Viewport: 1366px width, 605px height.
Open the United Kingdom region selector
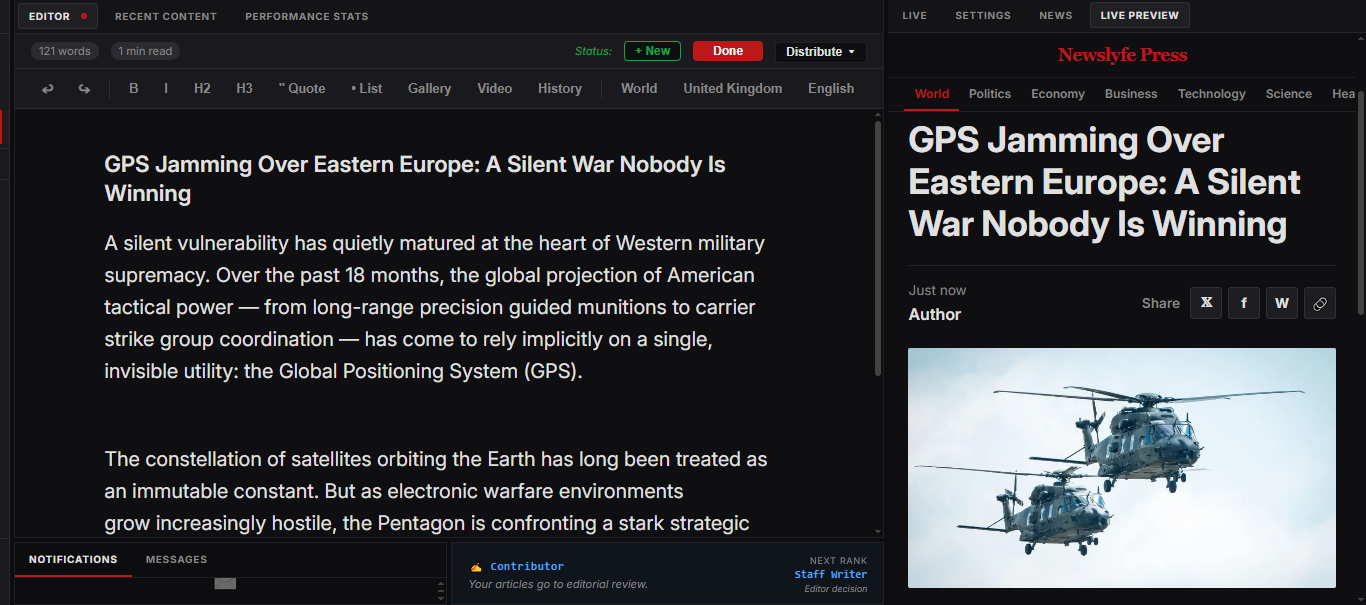pos(733,88)
